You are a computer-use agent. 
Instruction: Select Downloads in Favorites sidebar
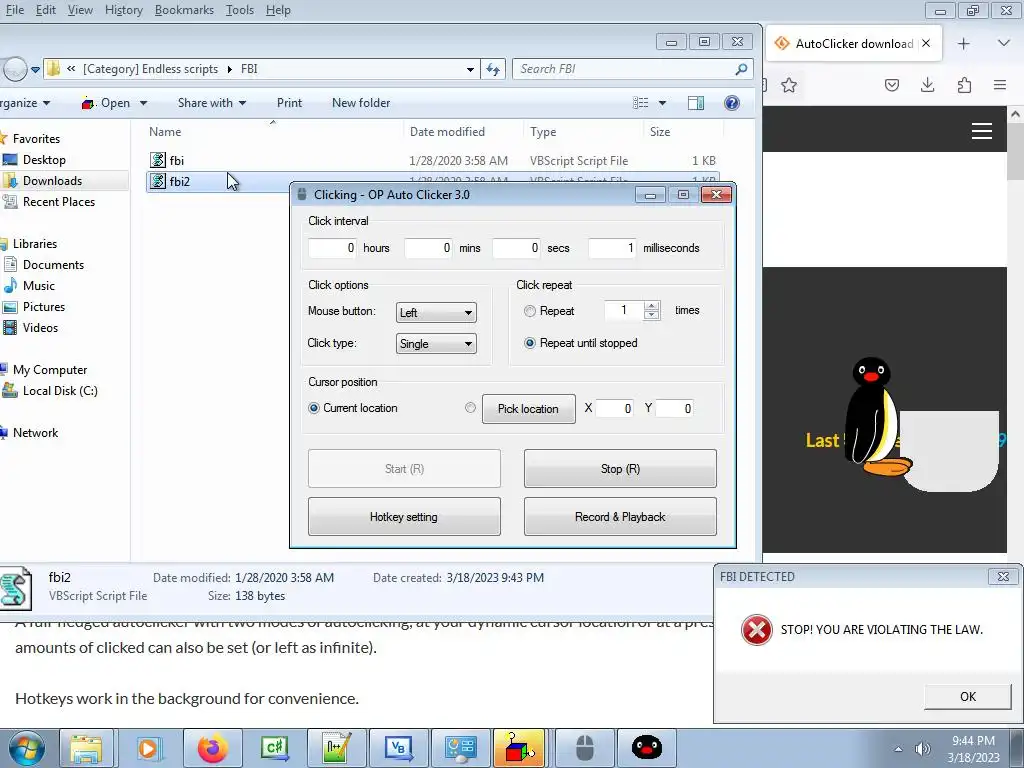pos(52,181)
